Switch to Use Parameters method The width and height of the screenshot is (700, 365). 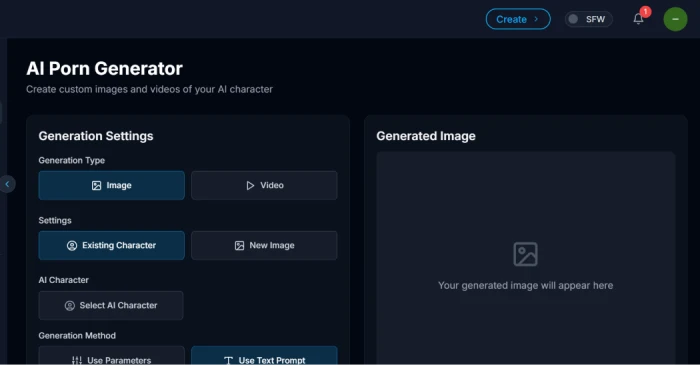click(x=112, y=356)
